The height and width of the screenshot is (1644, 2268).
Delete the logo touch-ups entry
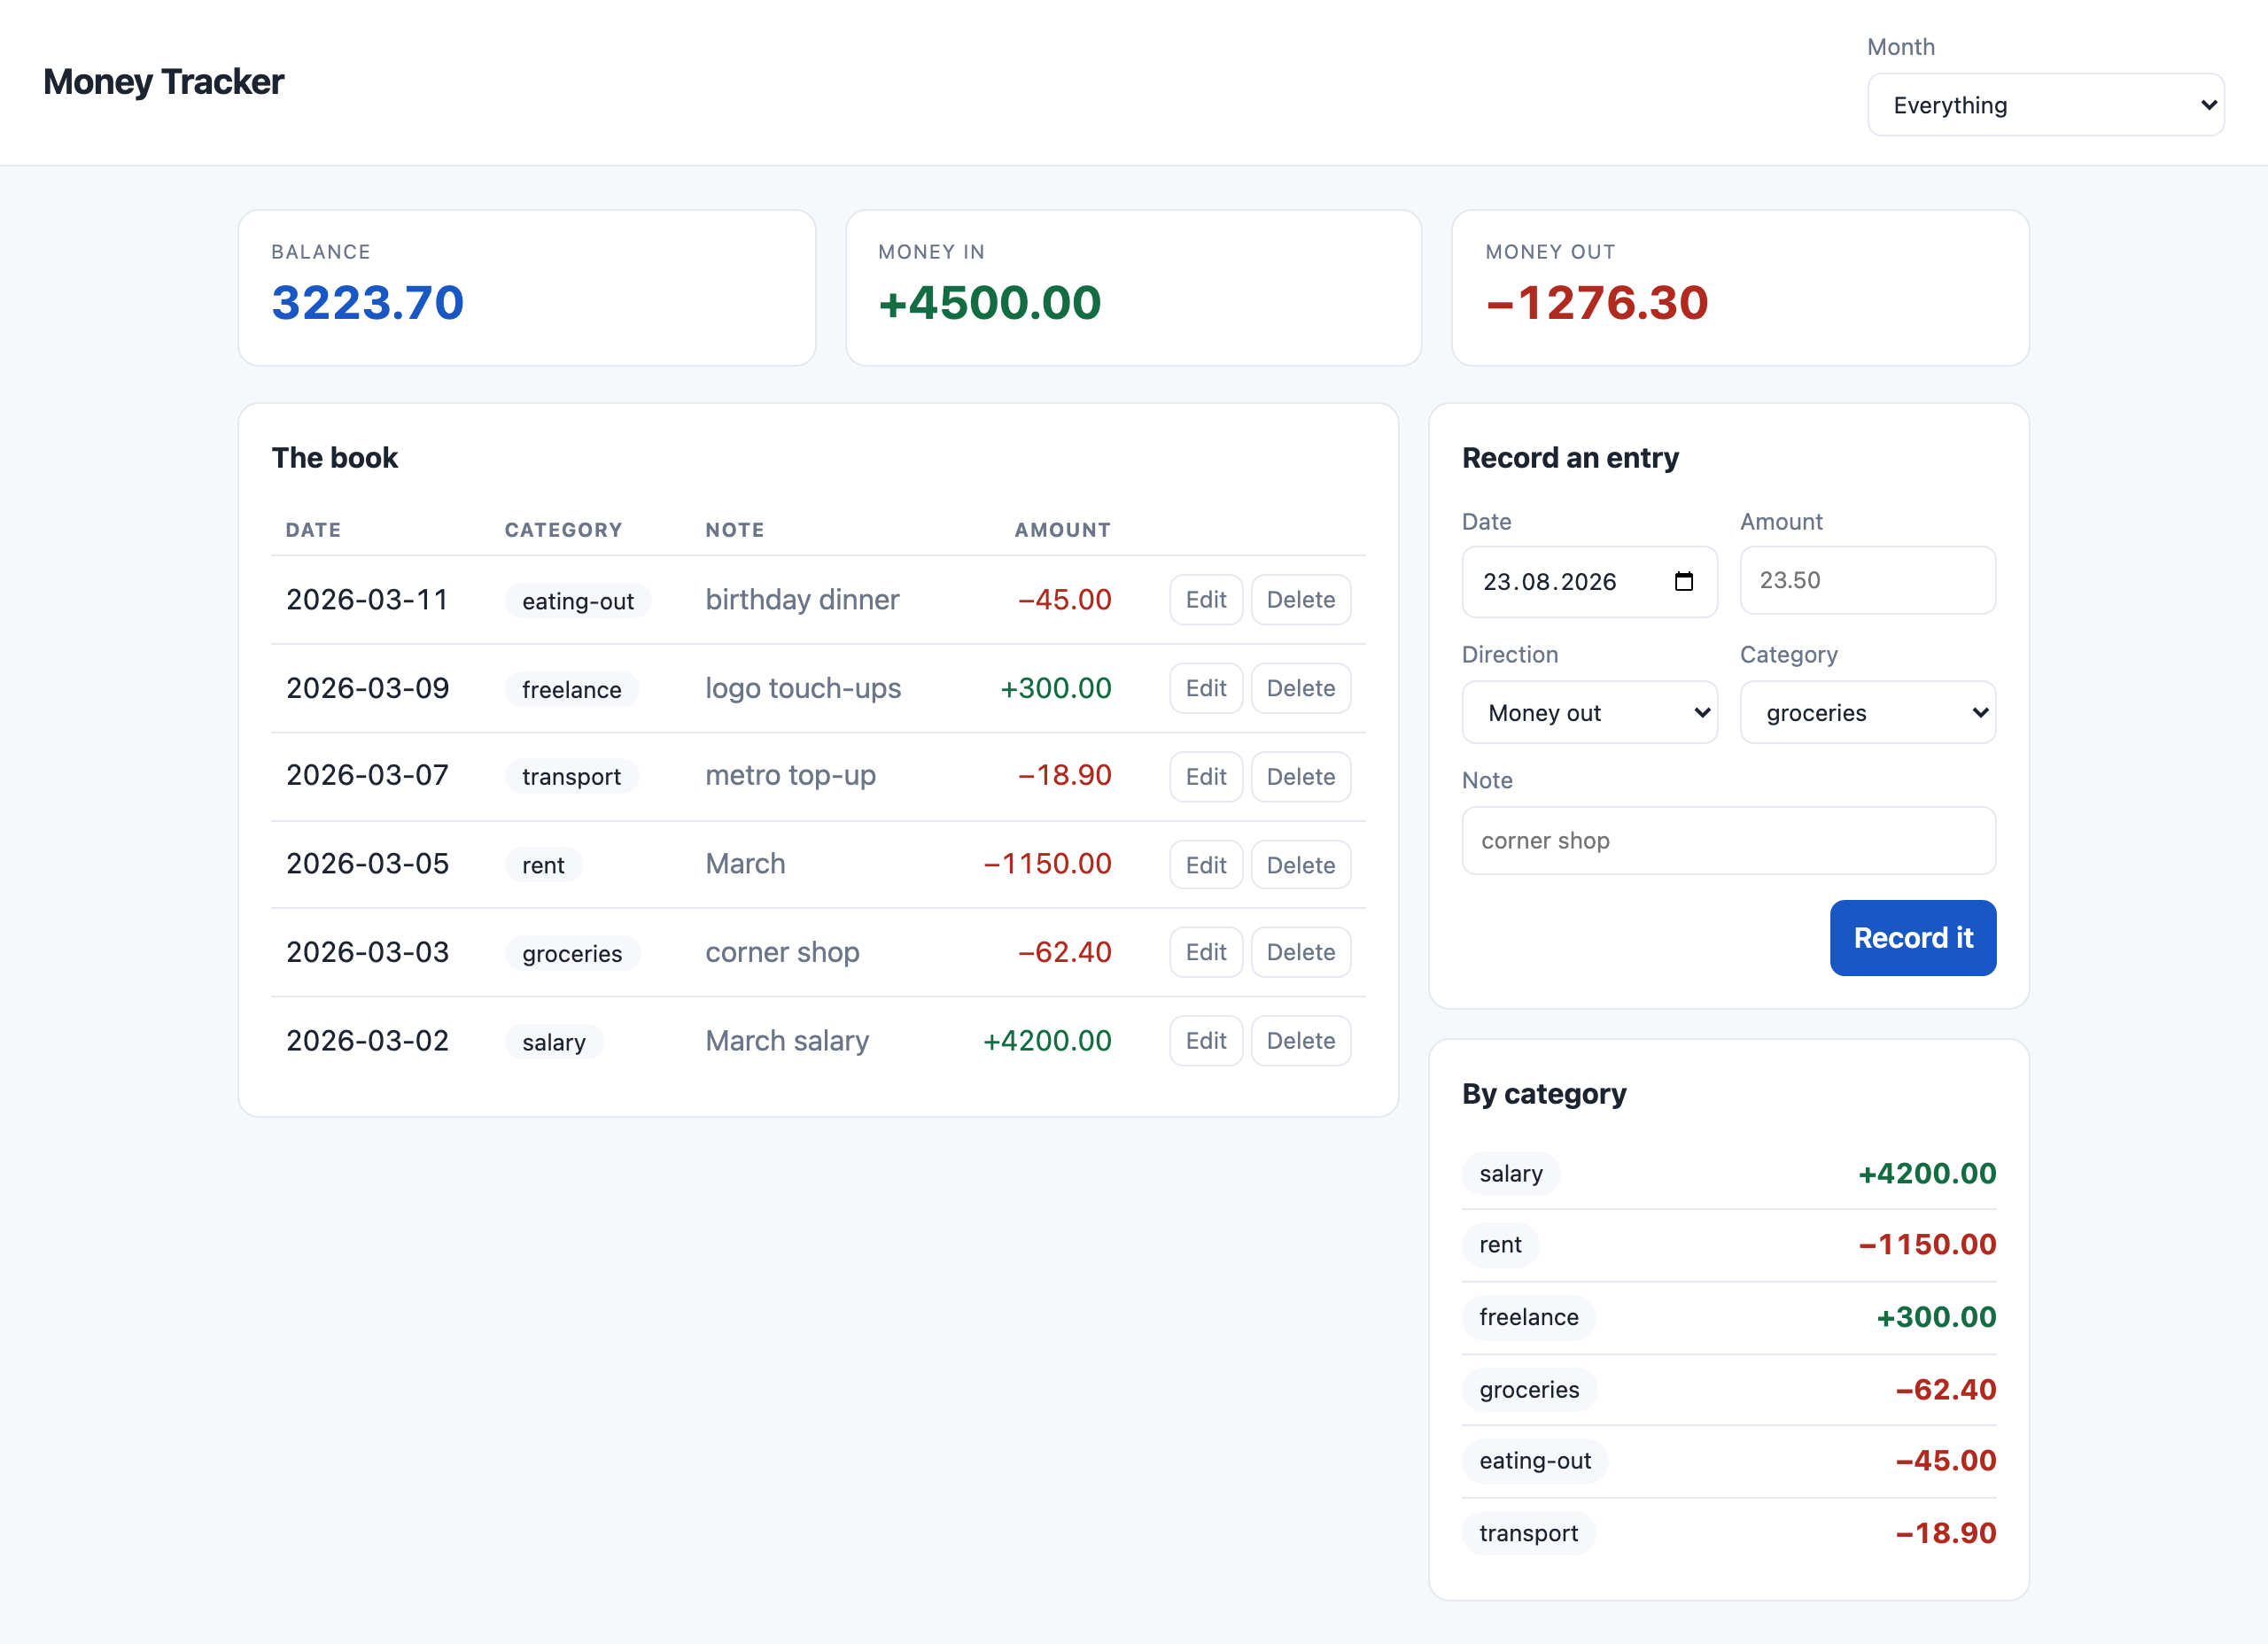click(x=1300, y=688)
